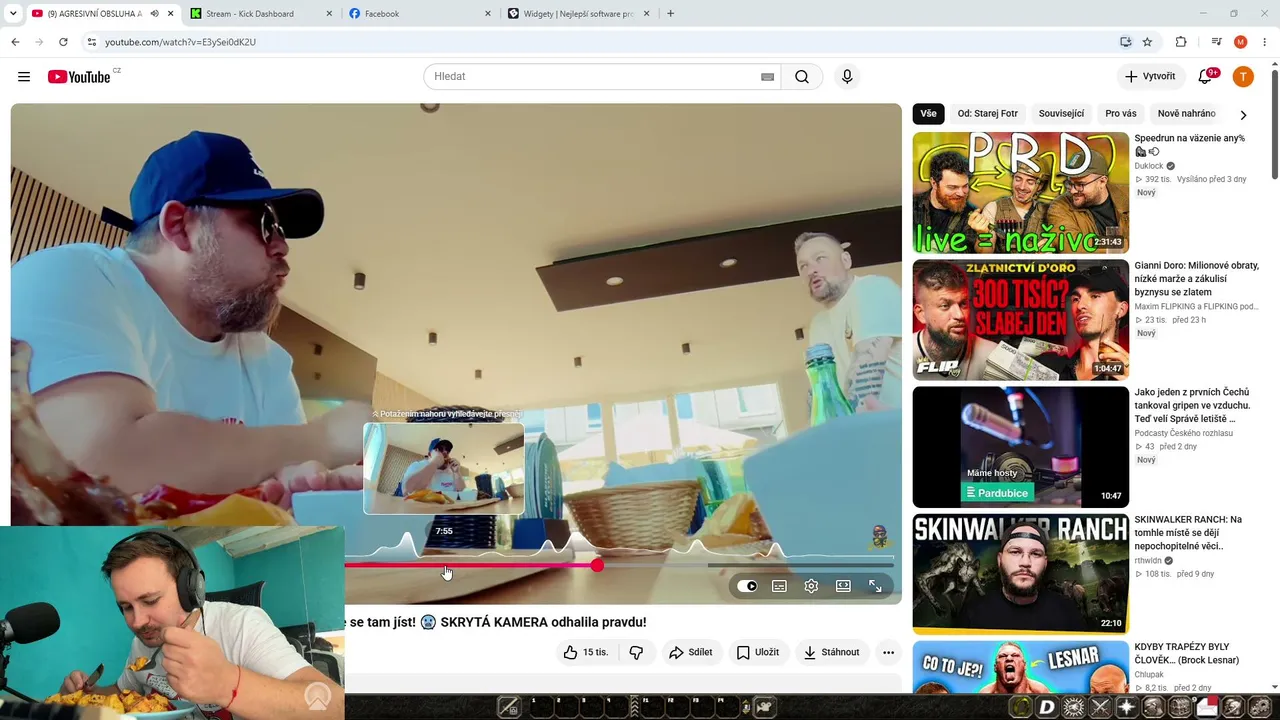
Task: Toggle subtitles in the video player
Action: click(x=779, y=586)
